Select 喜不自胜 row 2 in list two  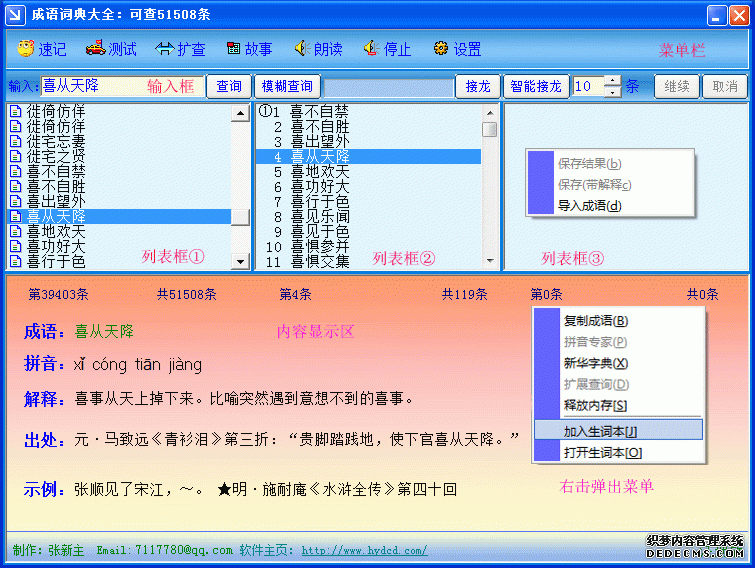click(x=368, y=127)
